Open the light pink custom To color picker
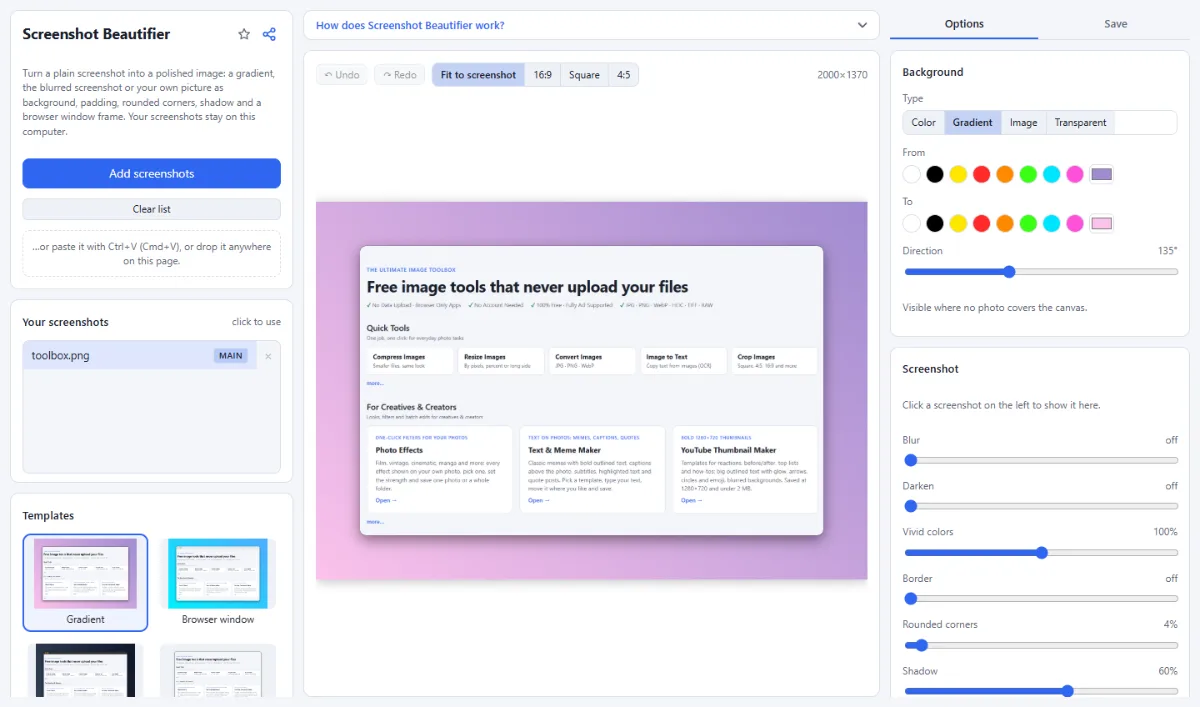Viewport: 1200px width, 707px height. pyautogui.click(x=1101, y=223)
